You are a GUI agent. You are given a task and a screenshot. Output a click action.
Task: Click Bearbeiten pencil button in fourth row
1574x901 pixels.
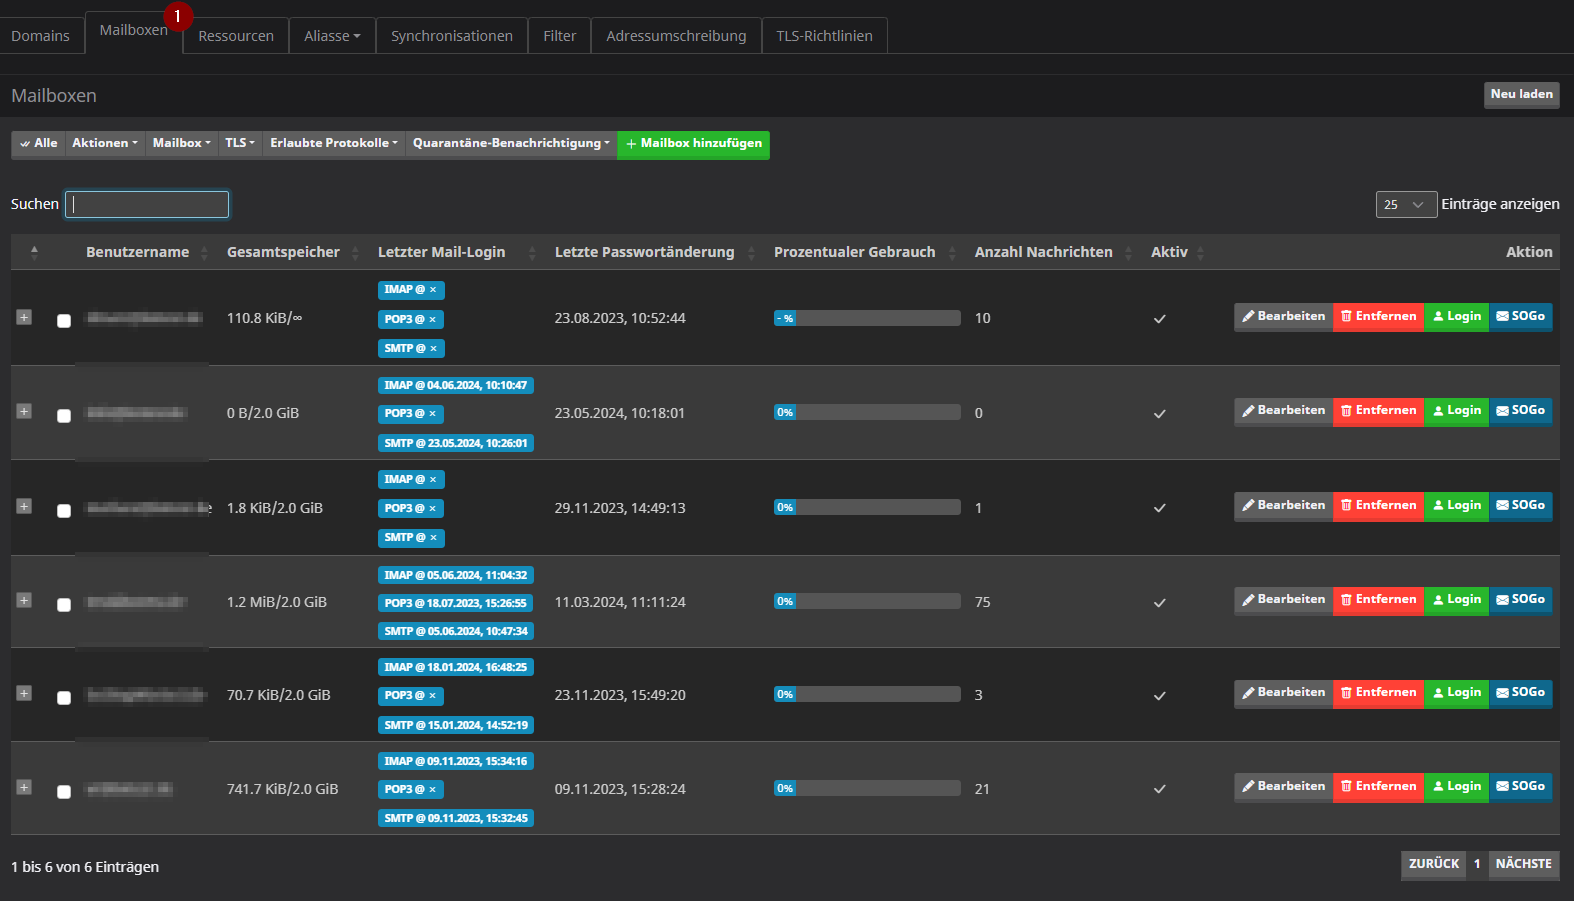pos(1283,600)
